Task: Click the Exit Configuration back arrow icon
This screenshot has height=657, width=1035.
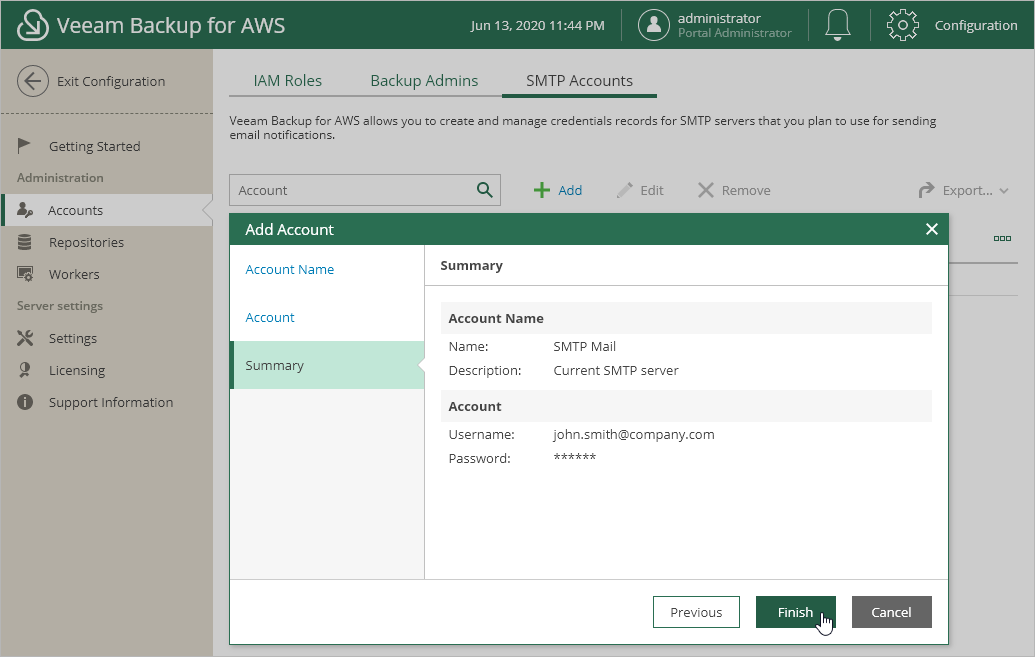Action: point(32,81)
